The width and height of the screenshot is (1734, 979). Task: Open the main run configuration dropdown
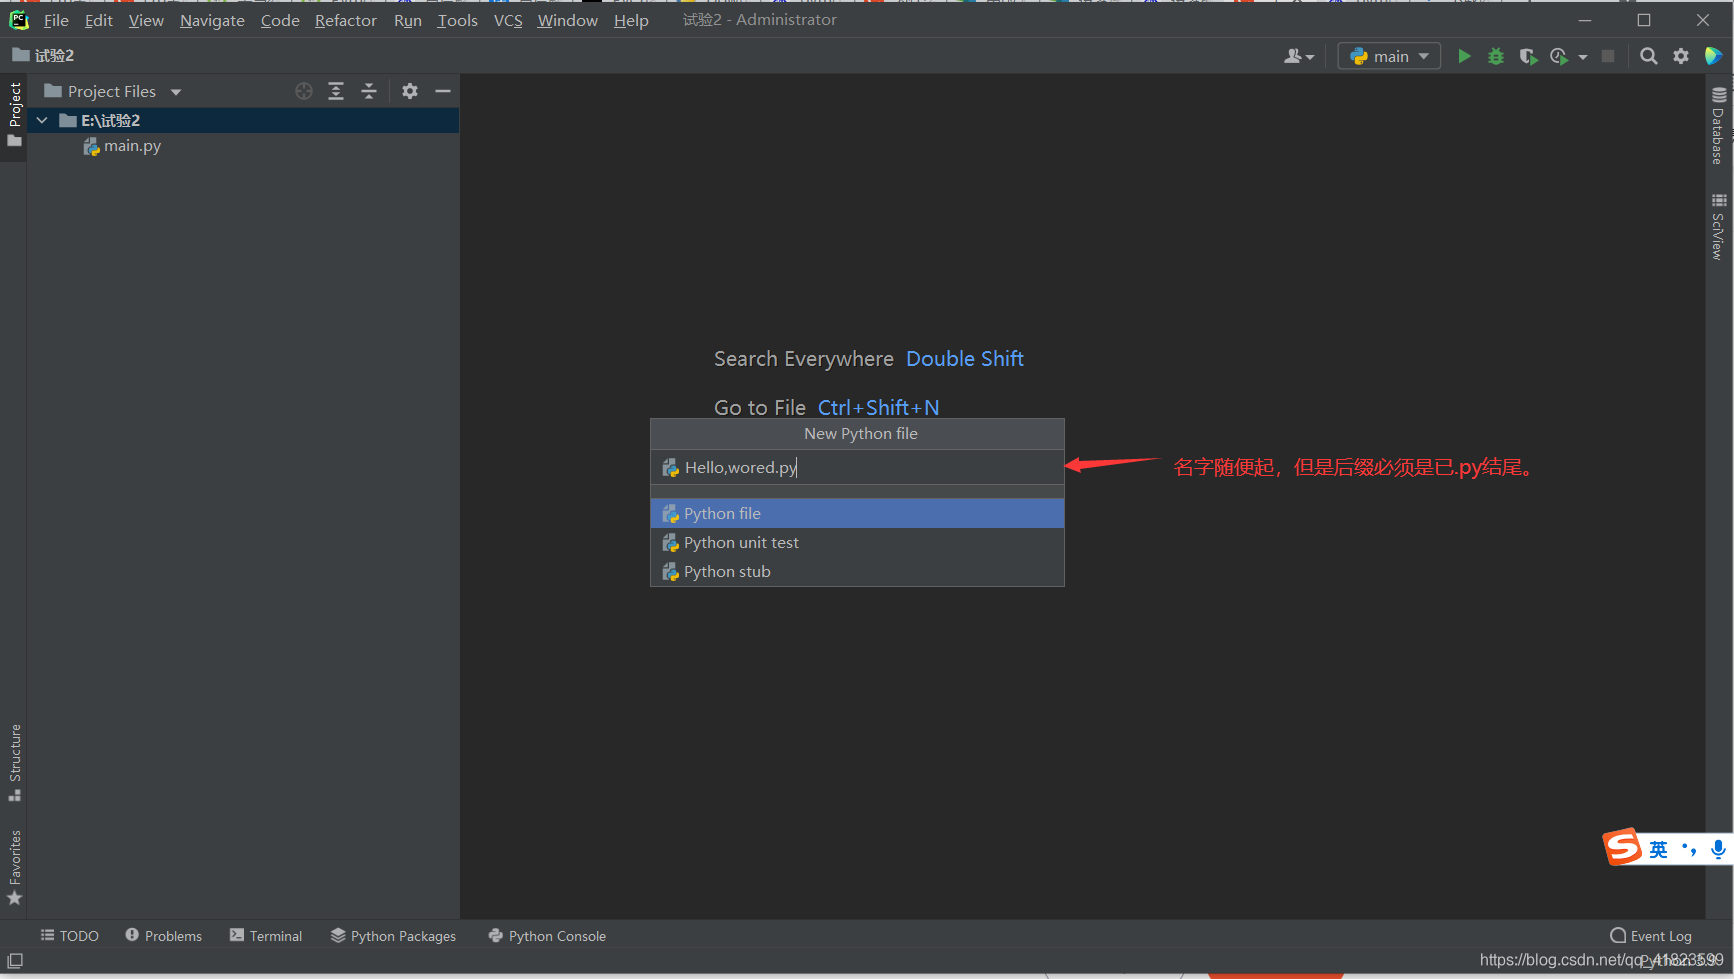[1389, 56]
